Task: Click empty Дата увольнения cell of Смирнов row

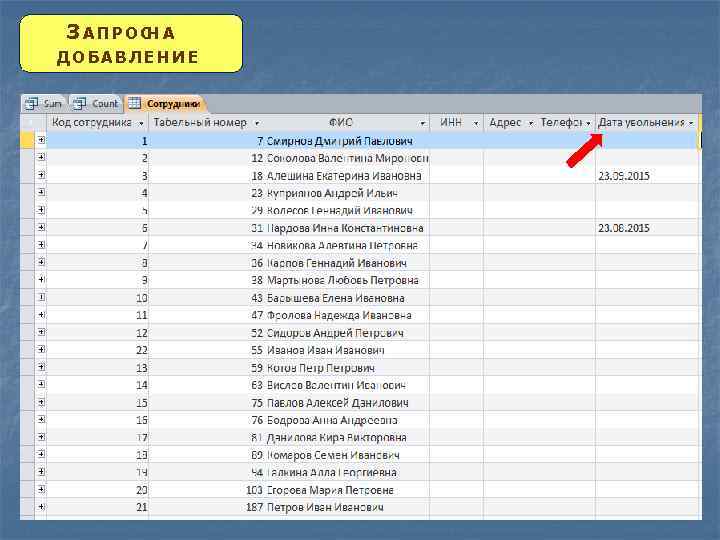Action: [647, 141]
